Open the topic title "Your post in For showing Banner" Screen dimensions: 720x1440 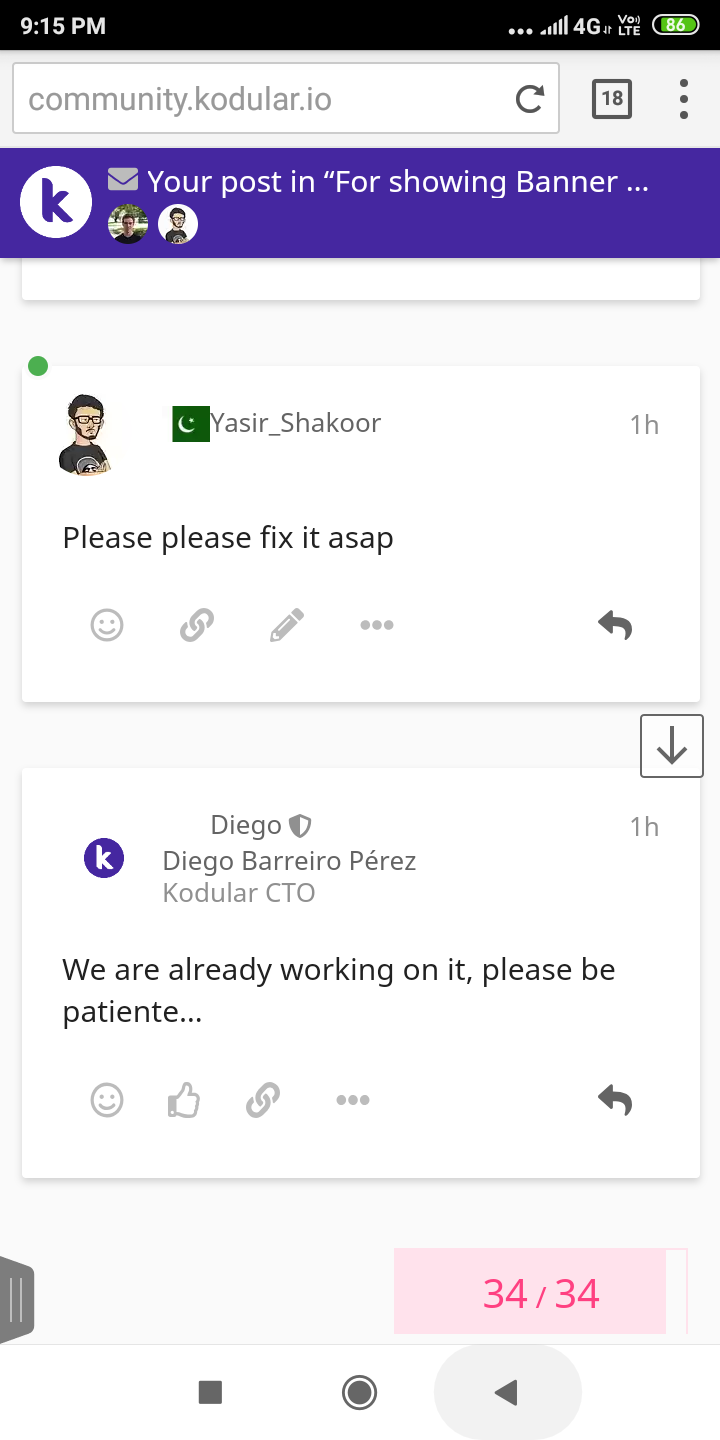click(398, 182)
